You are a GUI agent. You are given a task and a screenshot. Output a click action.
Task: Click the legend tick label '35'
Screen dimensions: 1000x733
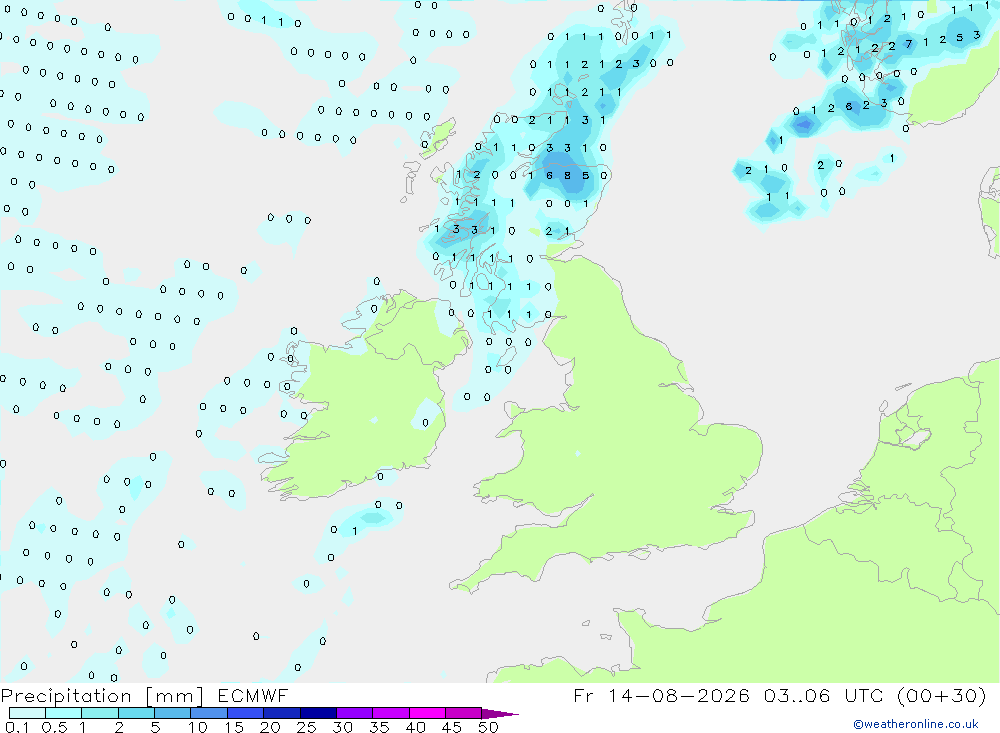(x=379, y=727)
